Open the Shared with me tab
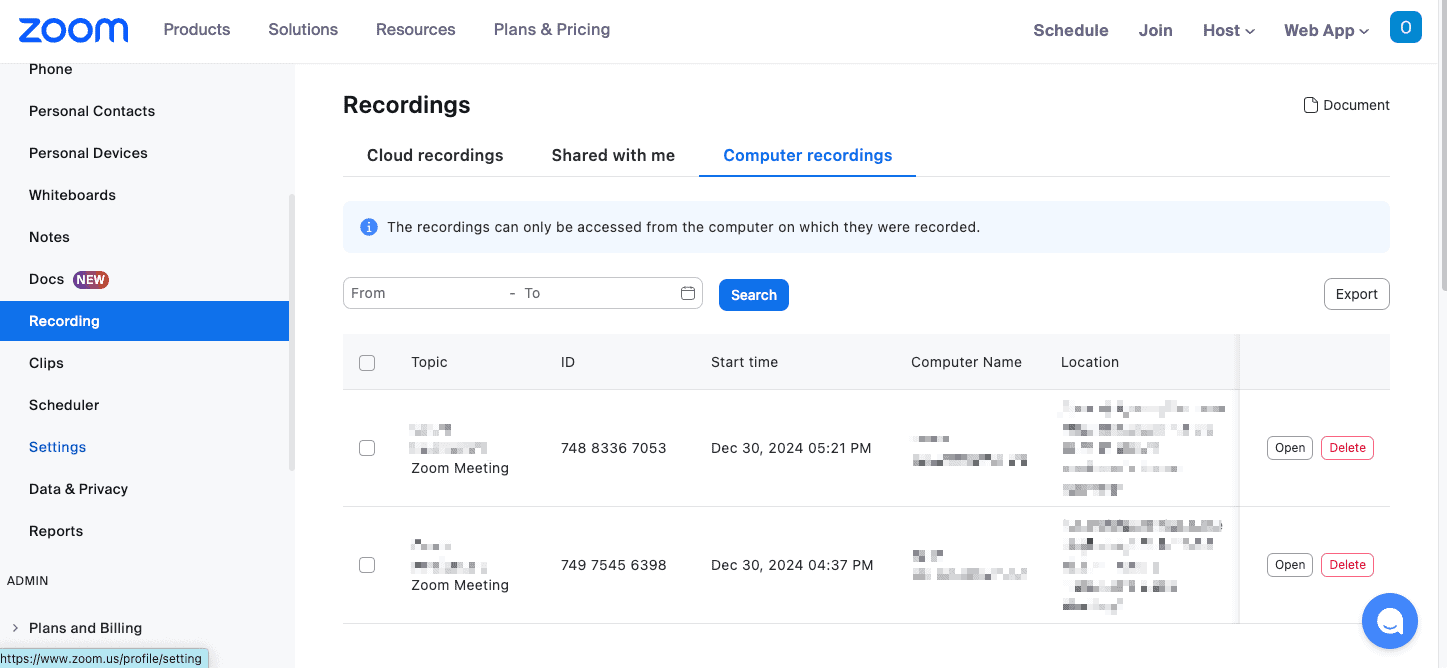1447x668 pixels. coord(613,155)
